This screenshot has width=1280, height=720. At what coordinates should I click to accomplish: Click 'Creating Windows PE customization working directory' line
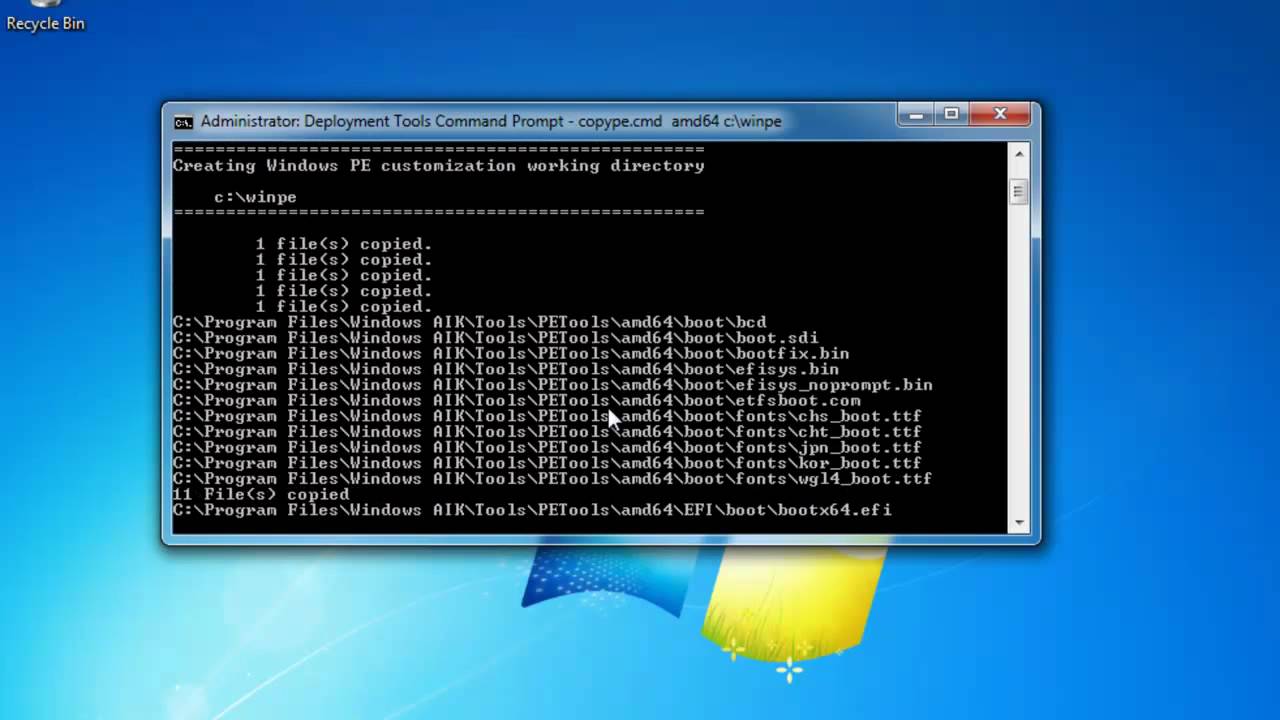pos(438,166)
